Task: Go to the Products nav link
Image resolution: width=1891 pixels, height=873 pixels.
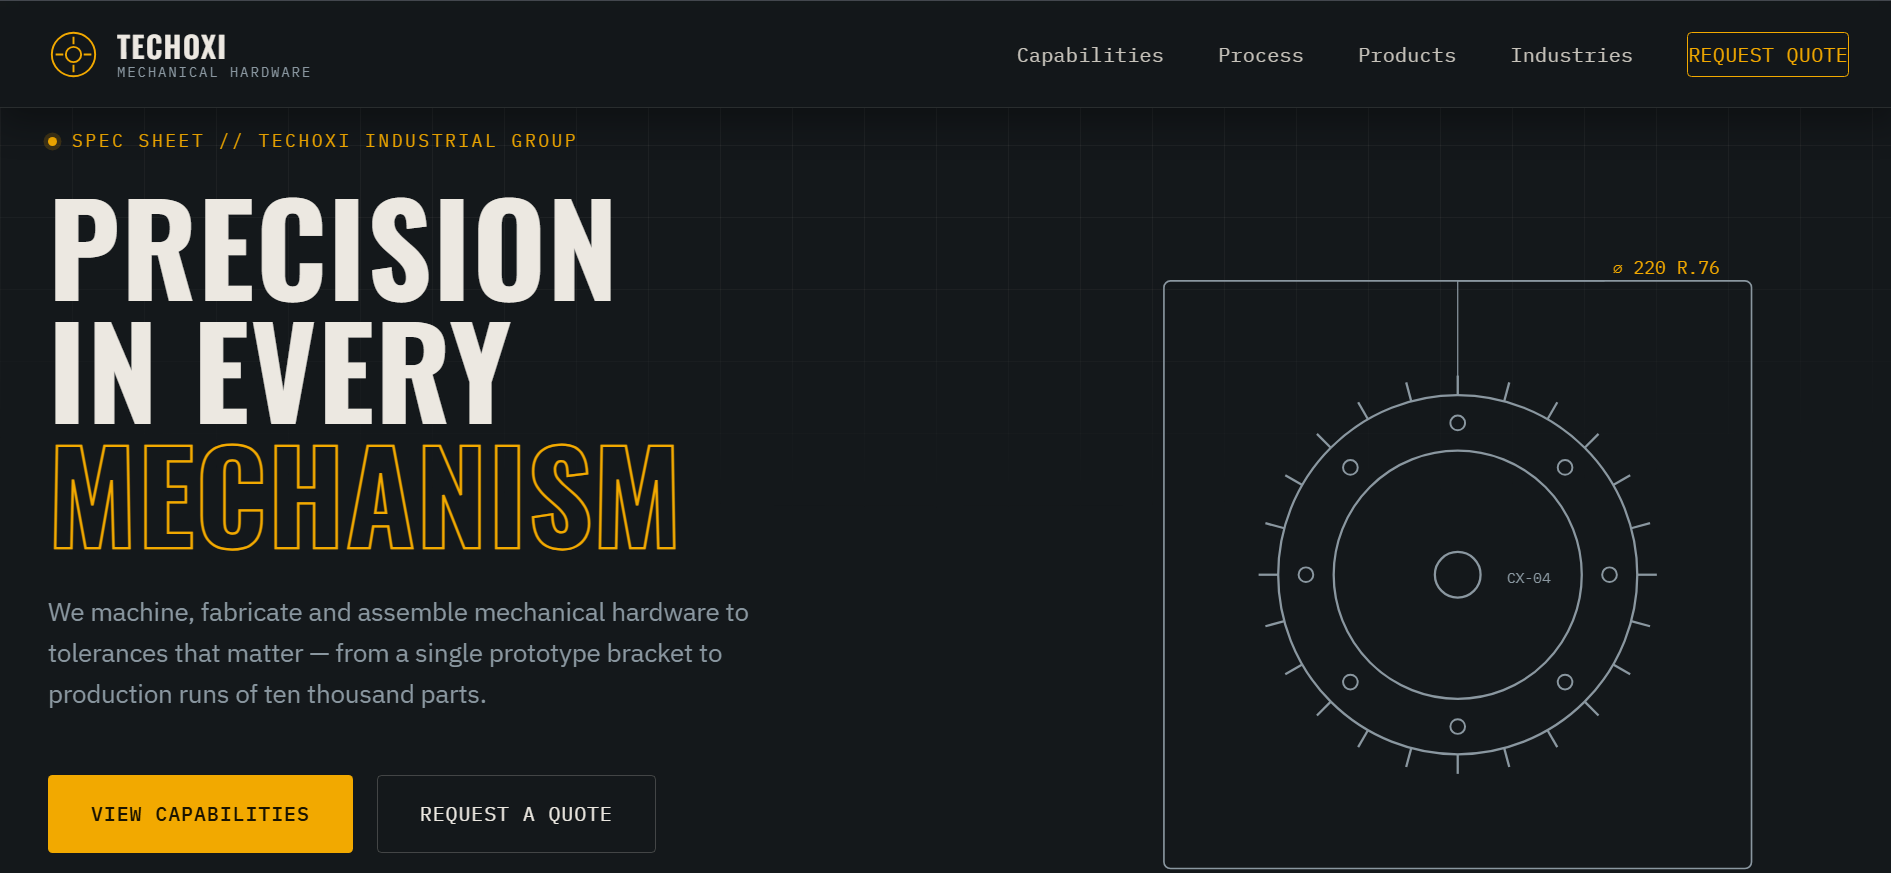Action: [x=1406, y=55]
